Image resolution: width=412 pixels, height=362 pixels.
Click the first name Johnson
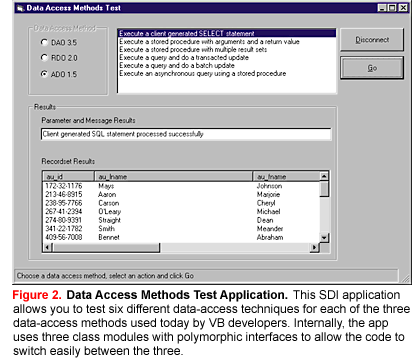coord(269,186)
